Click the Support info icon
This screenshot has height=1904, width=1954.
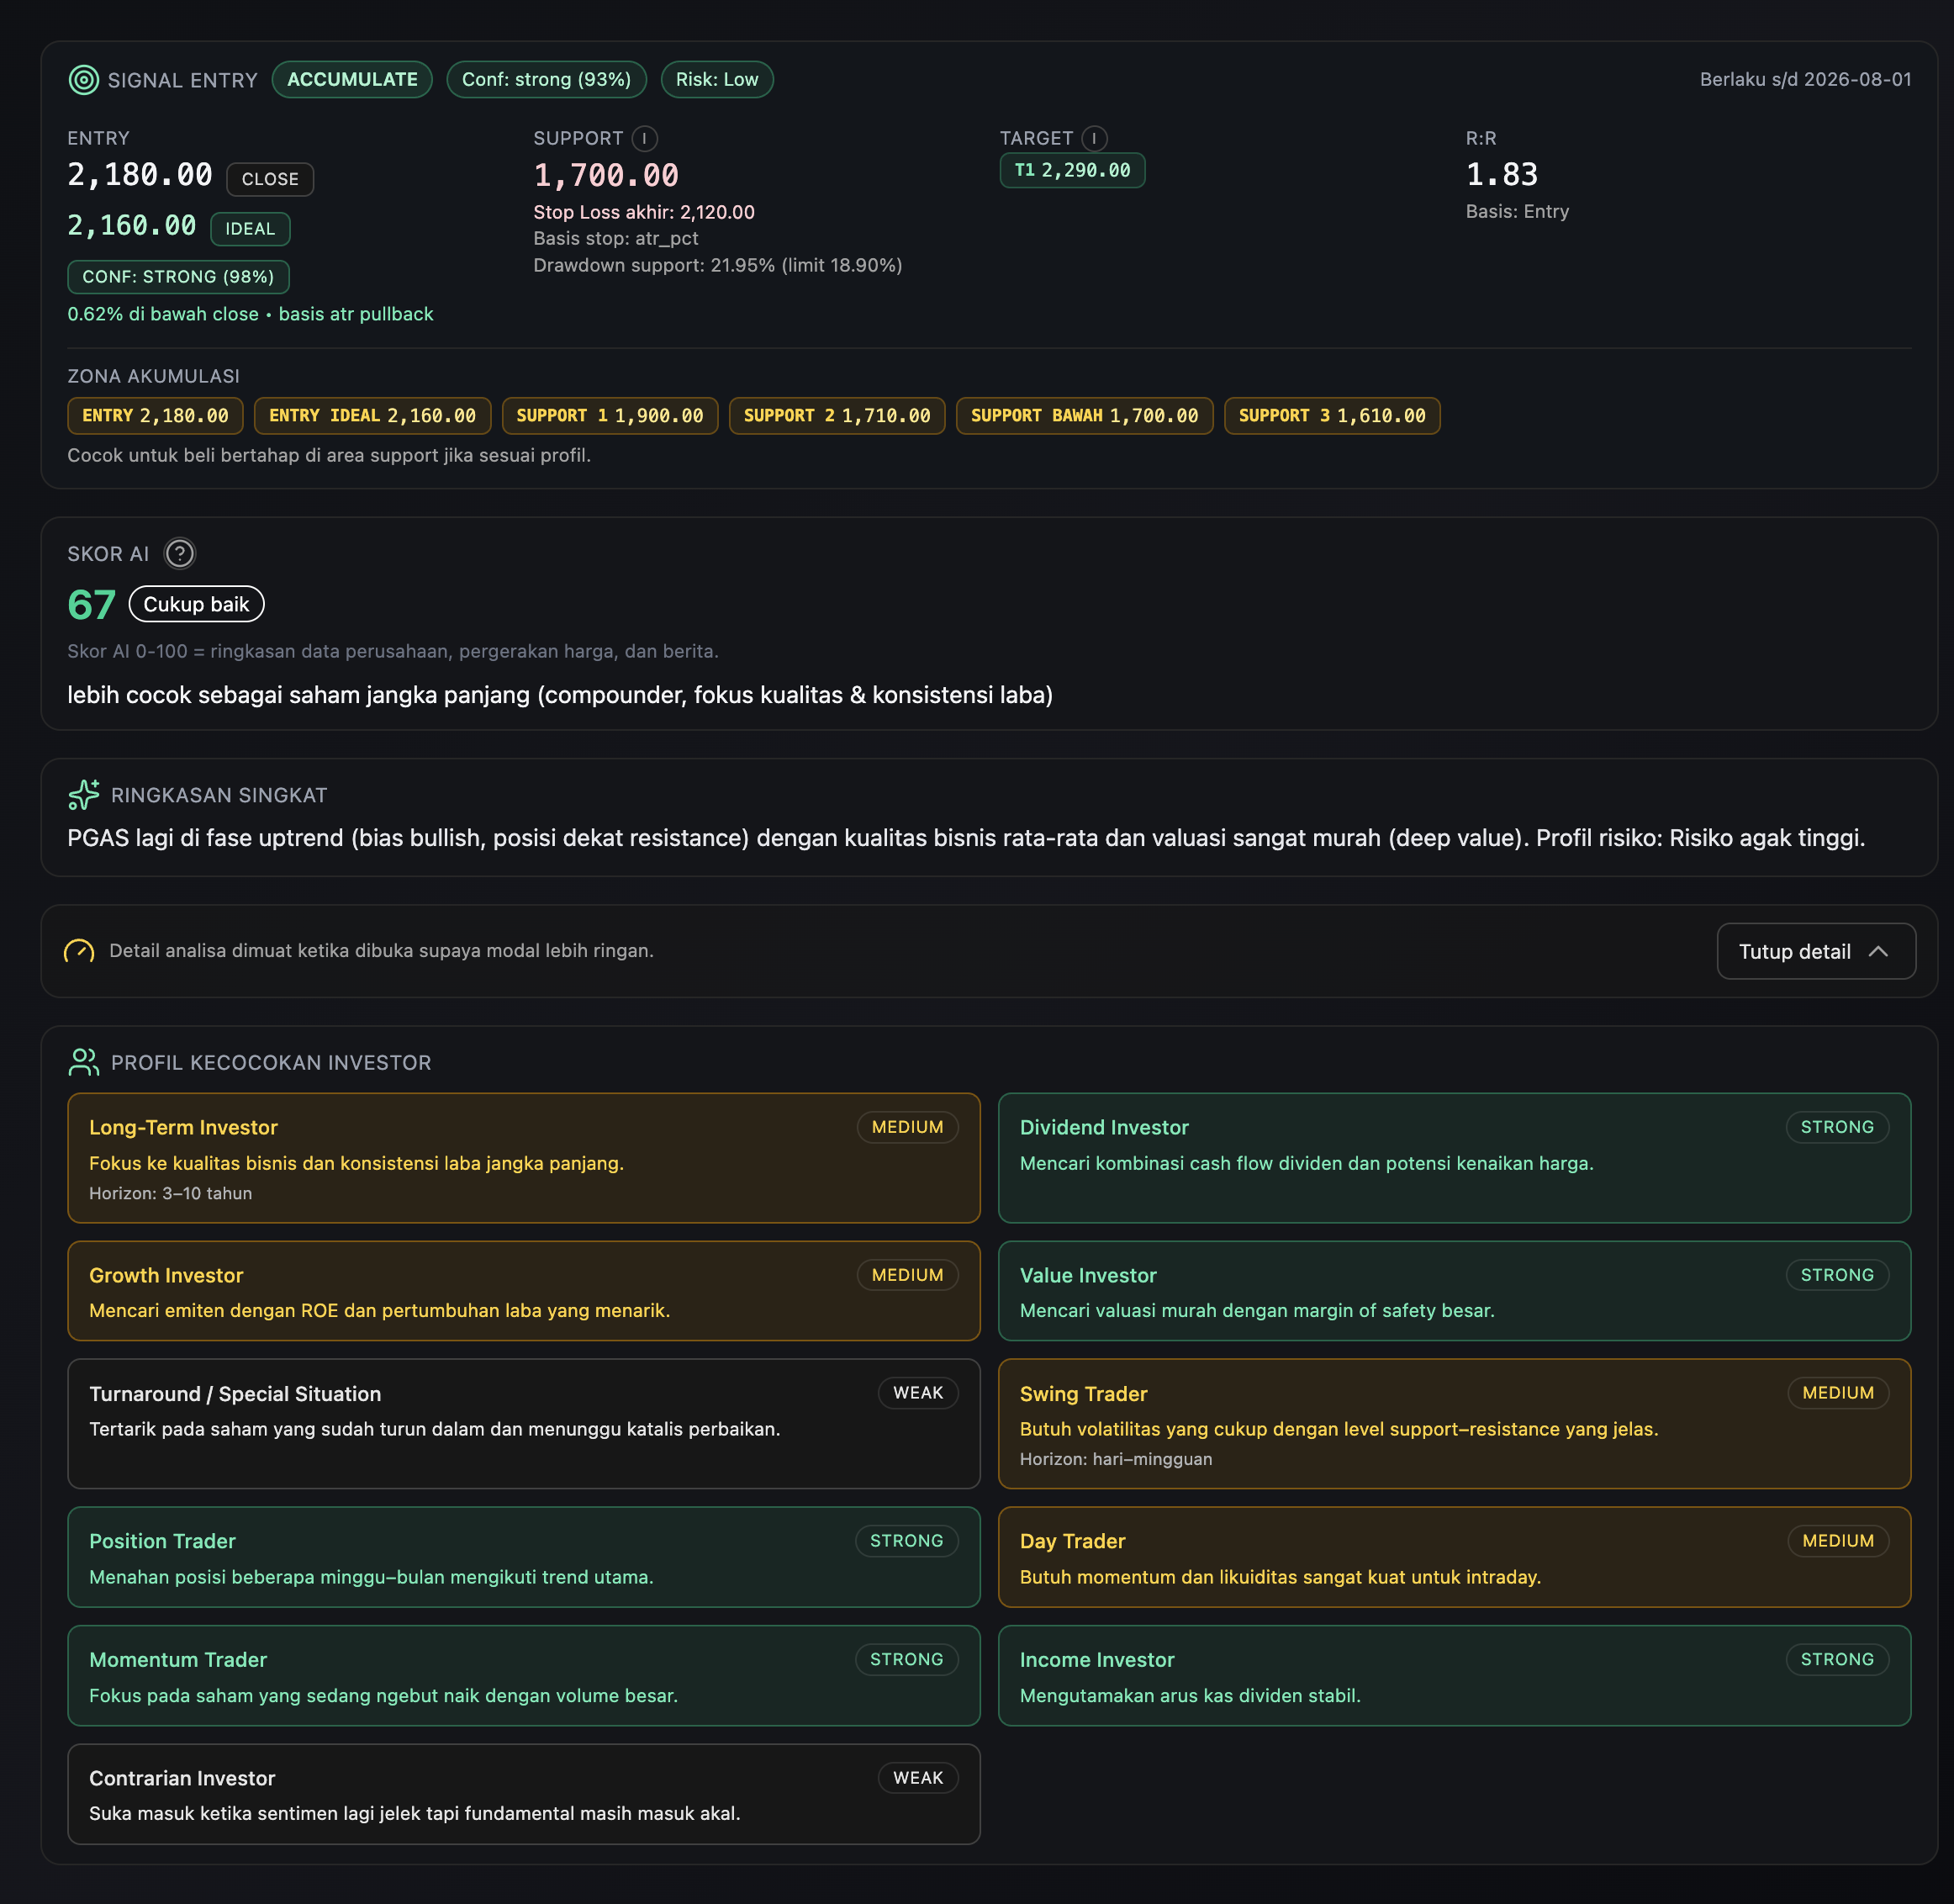click(x=645, y=138)
